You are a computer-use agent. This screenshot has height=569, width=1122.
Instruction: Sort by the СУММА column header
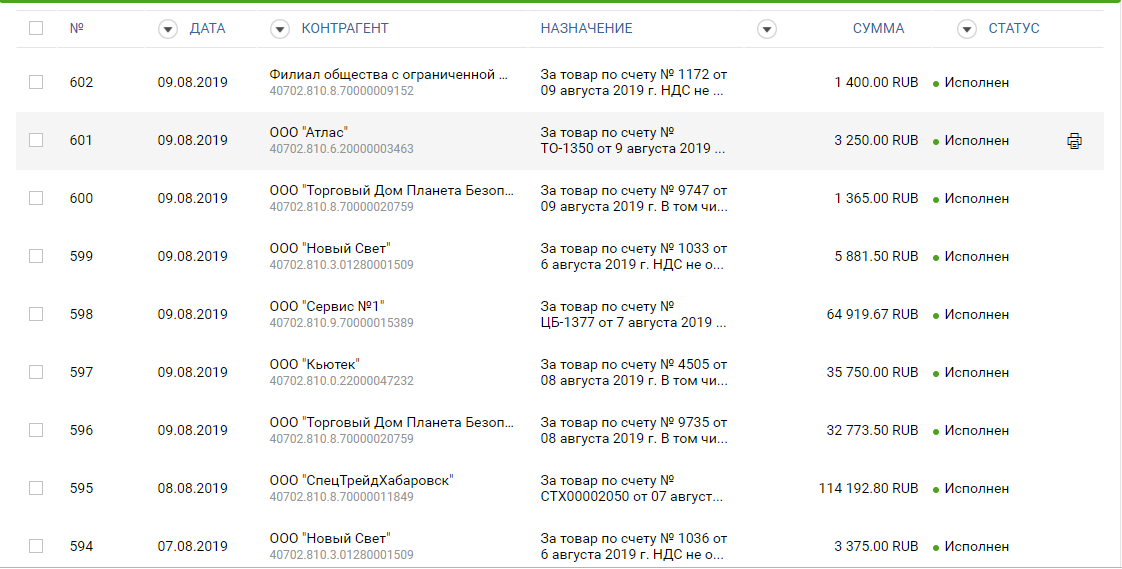click(x=878, y=29)
